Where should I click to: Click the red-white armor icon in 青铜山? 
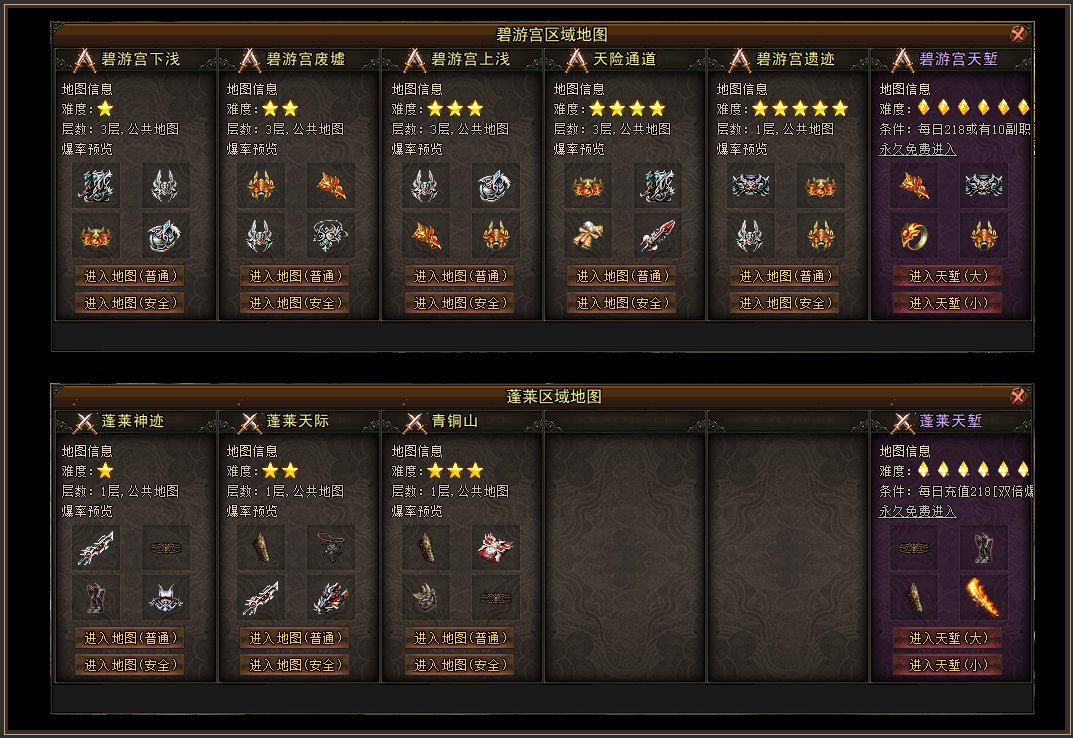click(x=495, y=548)
